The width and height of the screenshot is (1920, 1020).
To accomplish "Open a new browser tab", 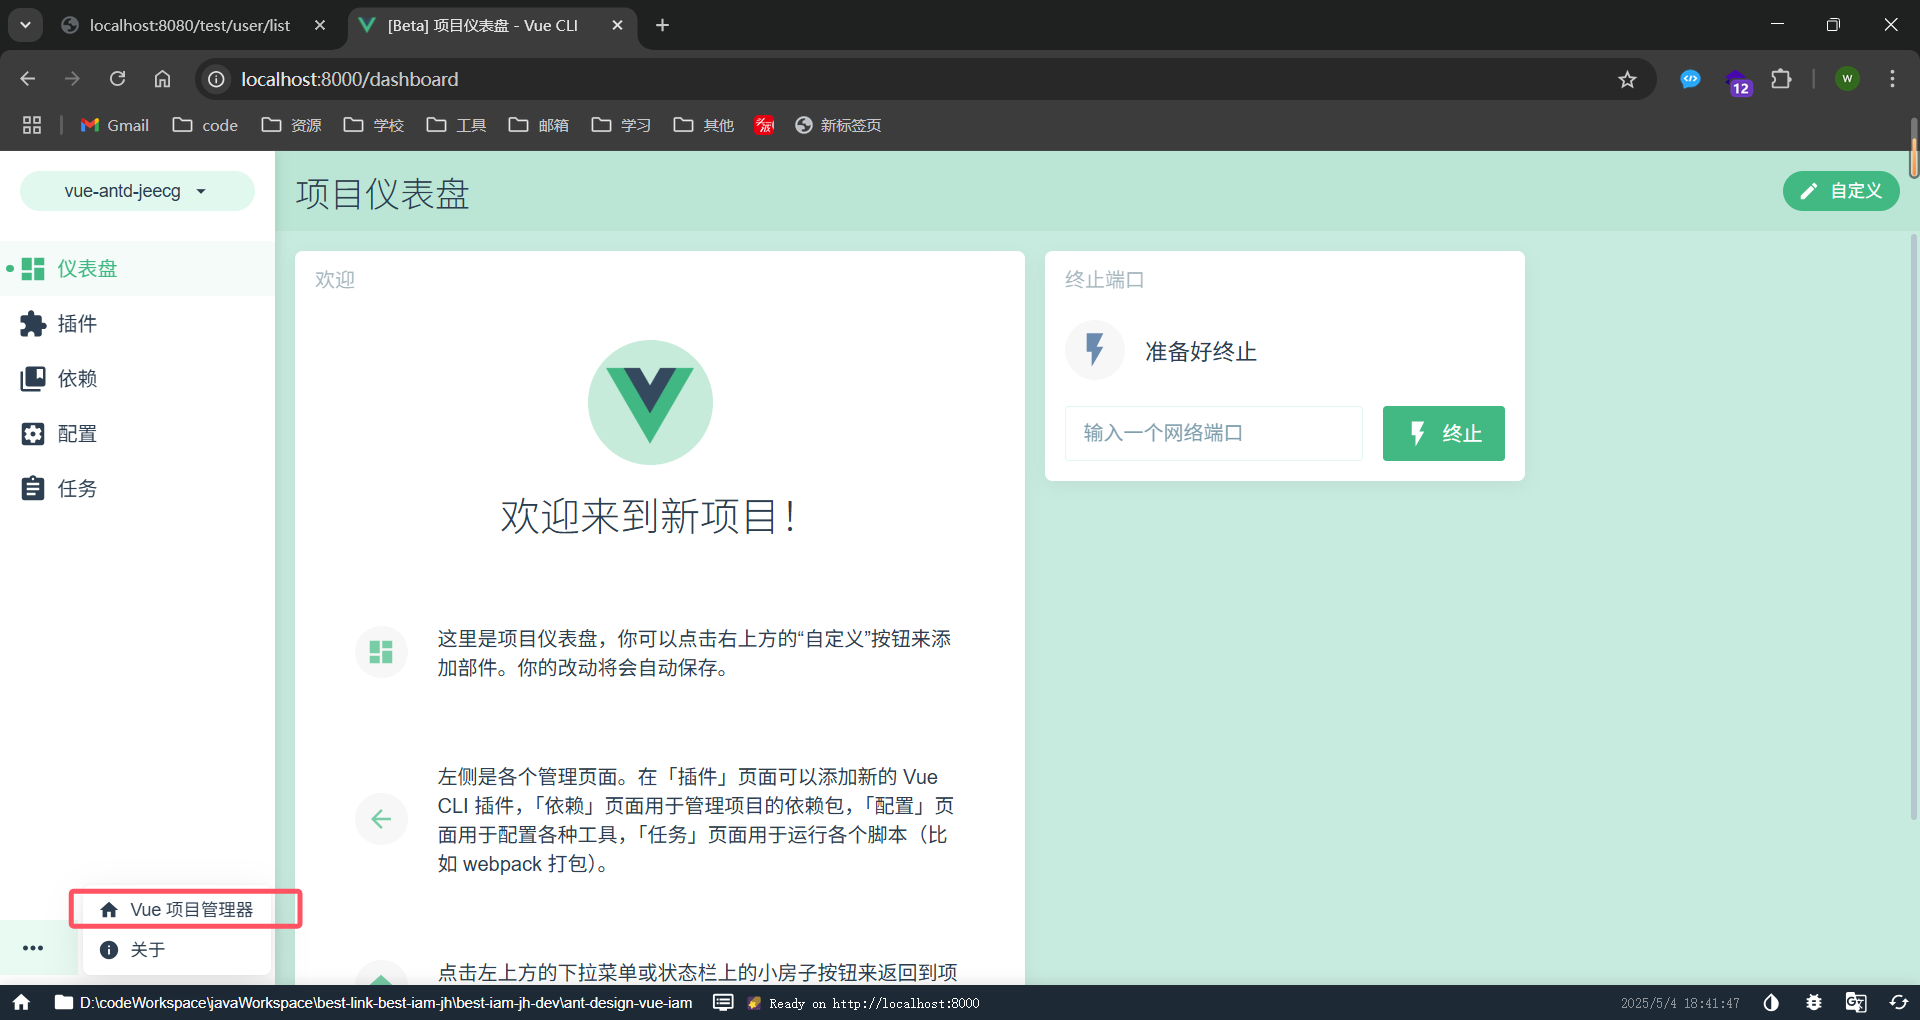I will (662, 25).
